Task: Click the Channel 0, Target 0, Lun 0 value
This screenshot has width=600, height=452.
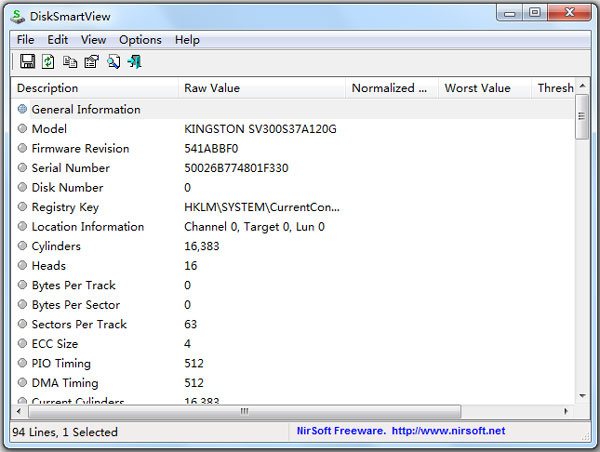Action: pos(254,227)
